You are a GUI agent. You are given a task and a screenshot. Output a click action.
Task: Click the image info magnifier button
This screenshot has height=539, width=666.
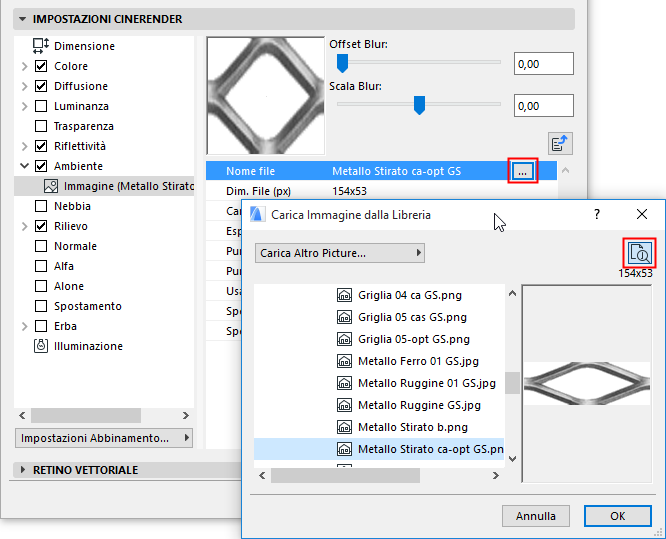coord(640,253)
